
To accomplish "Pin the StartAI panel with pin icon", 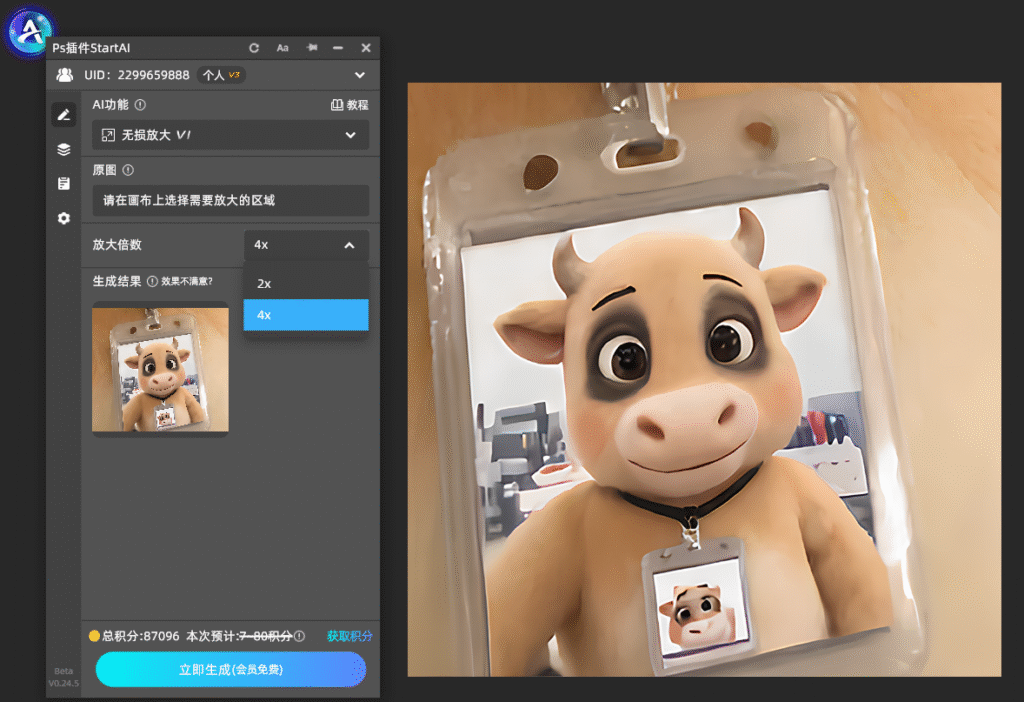I will click(x=312, y=48).
